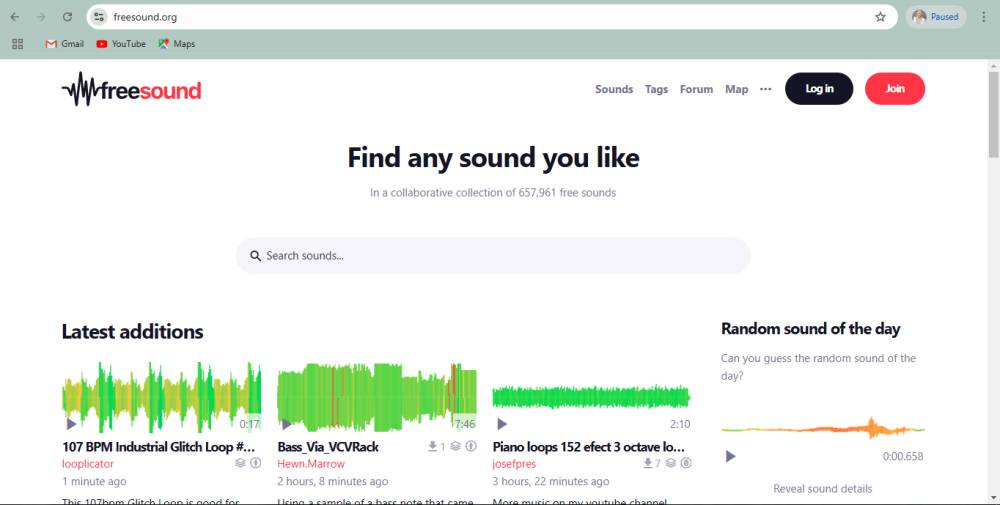
Task: Click the pack icon on Bass_Via_VCVRack
Action: (x=455, y=446)
